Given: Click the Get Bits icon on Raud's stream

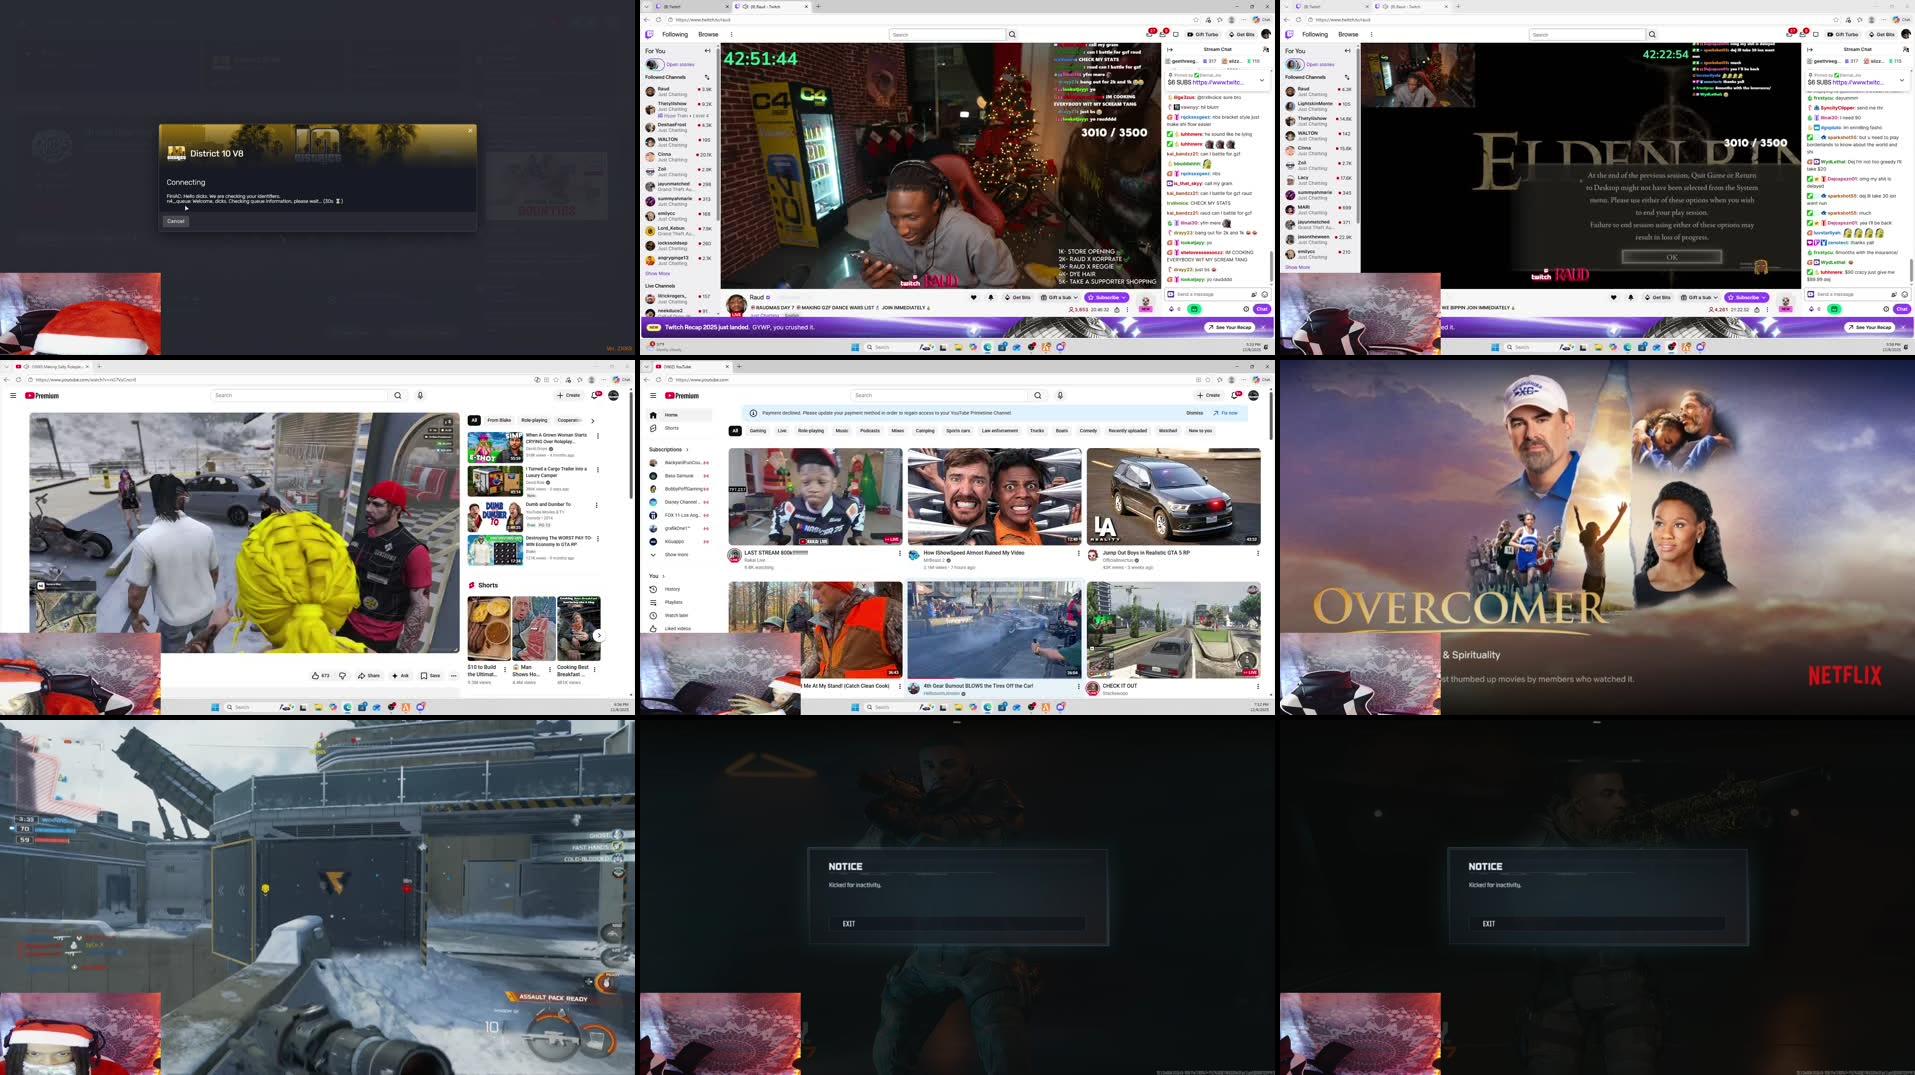Looking at the screenshot, I should (1020, 297).
